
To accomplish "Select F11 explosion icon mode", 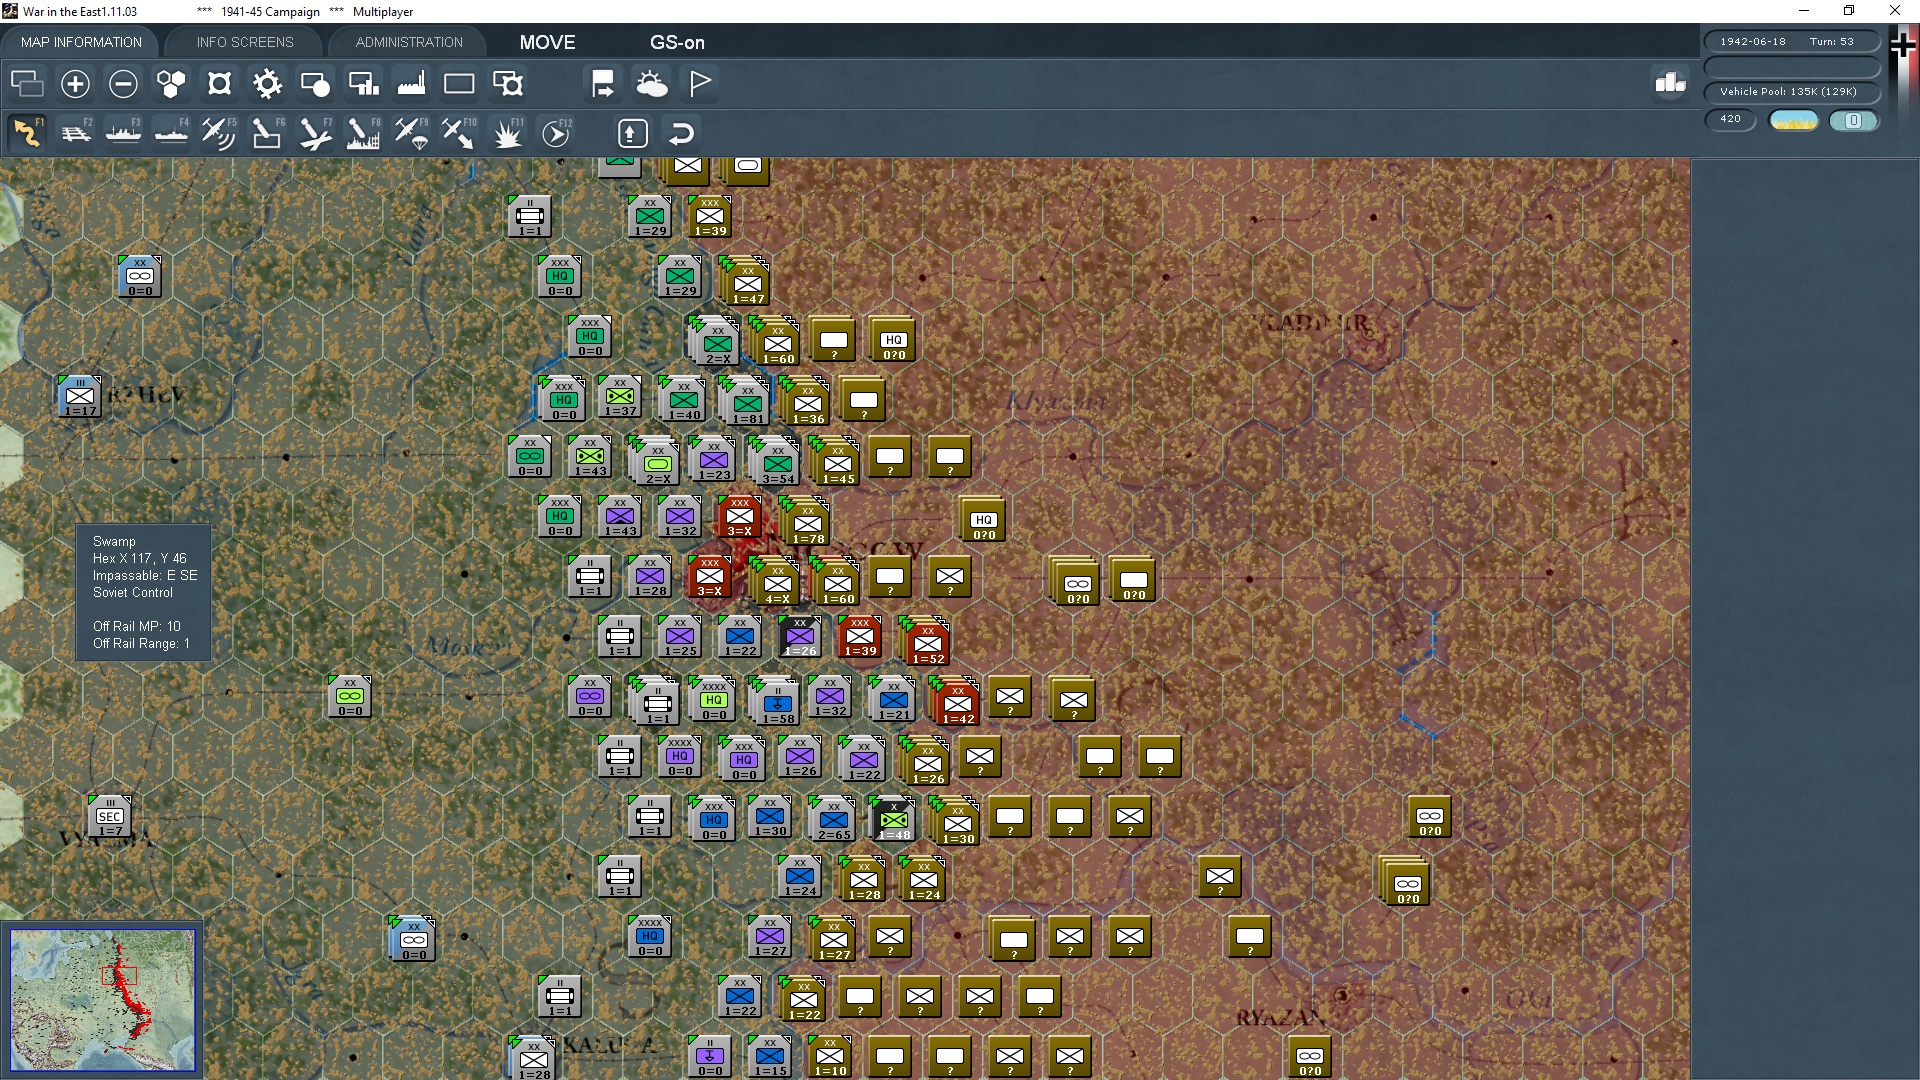I will 507,132.
